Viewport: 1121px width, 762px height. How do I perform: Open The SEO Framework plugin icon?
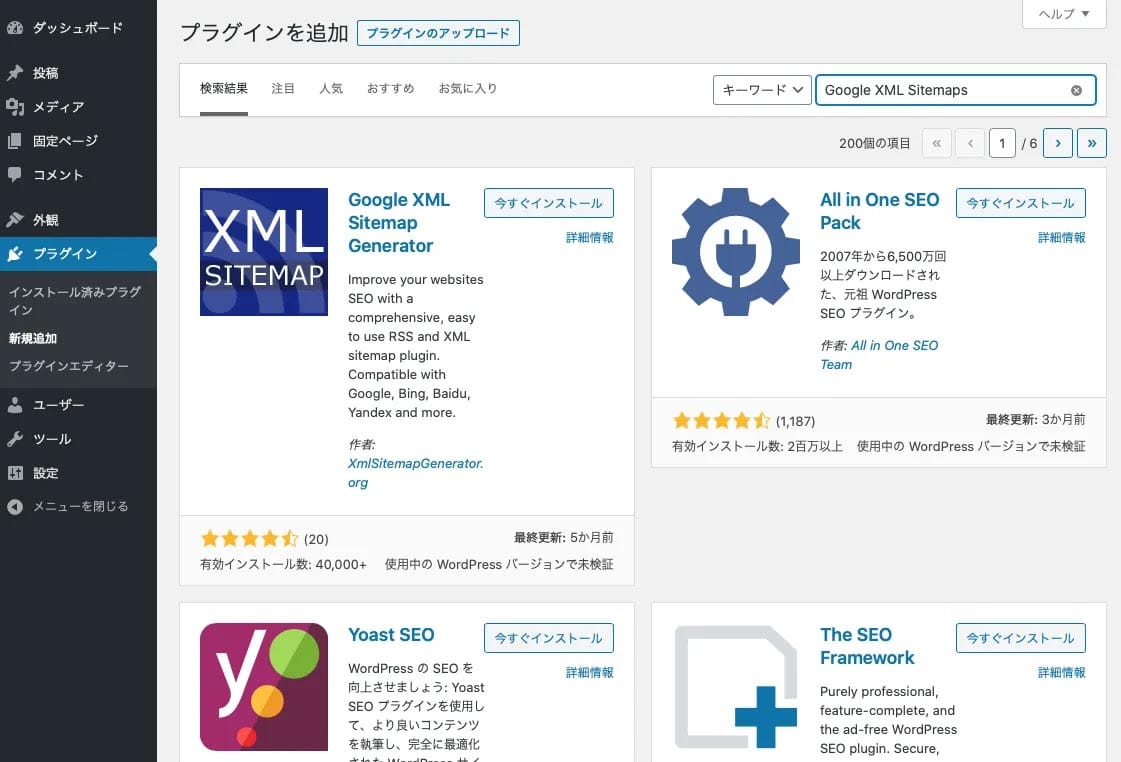click(x=736, y=687)
